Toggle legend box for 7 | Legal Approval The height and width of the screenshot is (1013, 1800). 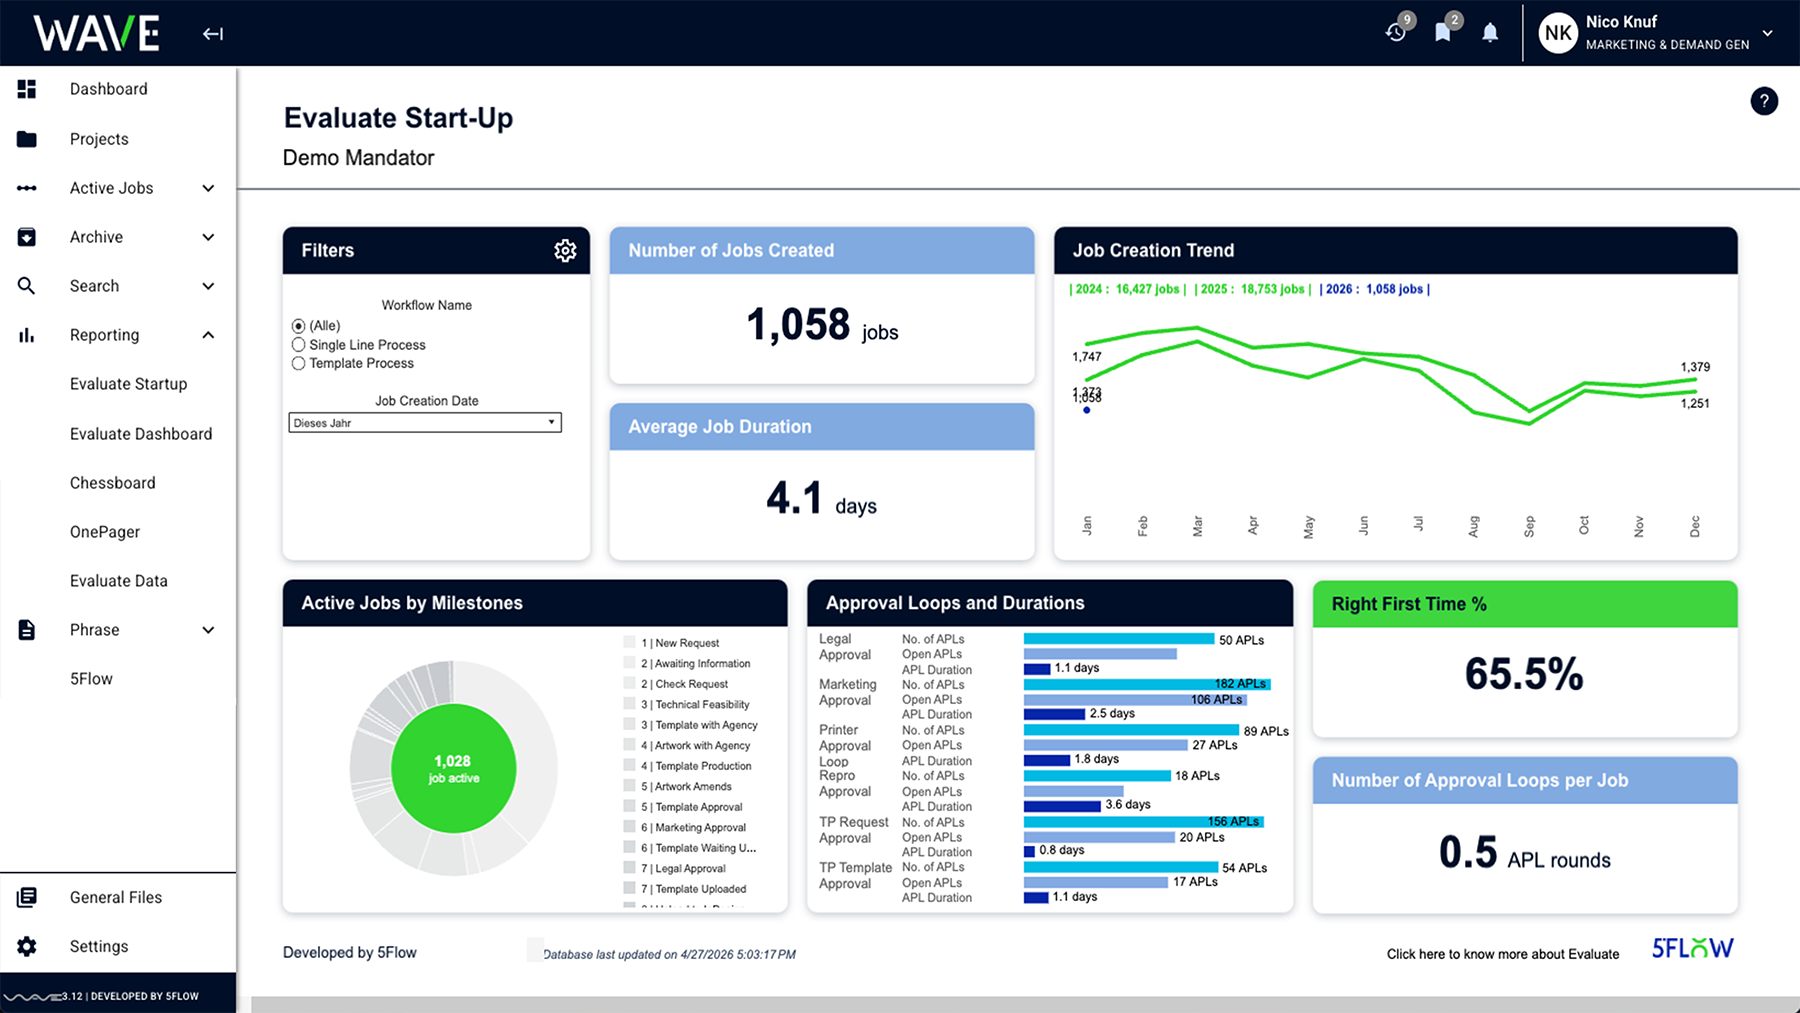(x=629, y=868)
